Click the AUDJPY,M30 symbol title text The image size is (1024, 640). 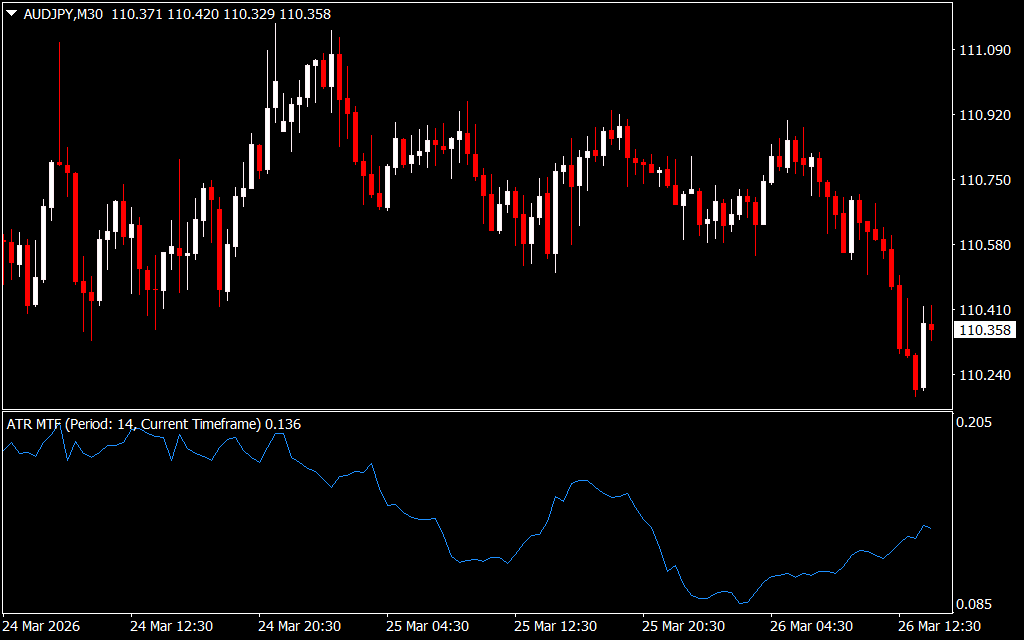(x=62, y=14)
